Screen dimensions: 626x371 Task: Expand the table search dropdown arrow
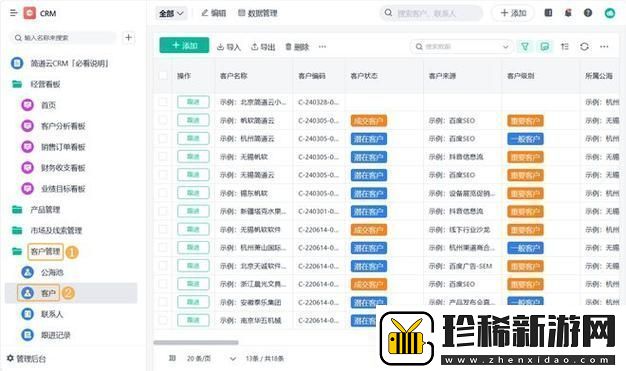[505, 47]
